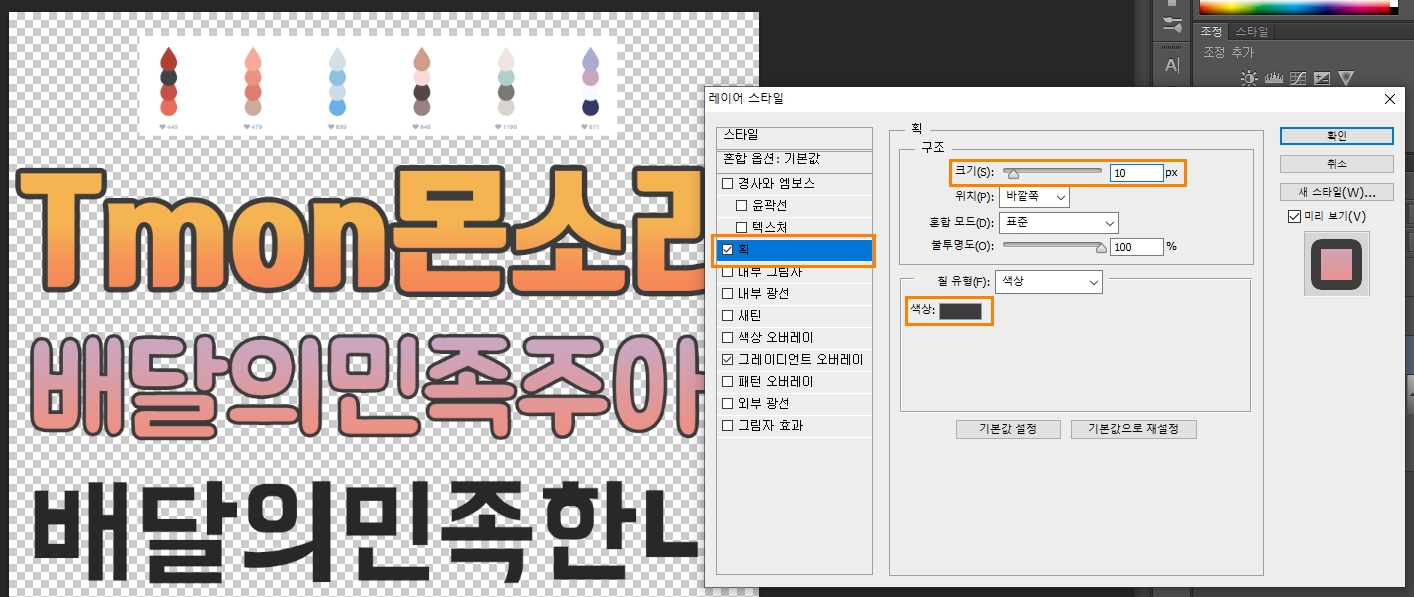The width and height of the screenshot is (1414, 597).
Task: Uncheck the 획 stroke checkbox
Action: coord(728,250)
